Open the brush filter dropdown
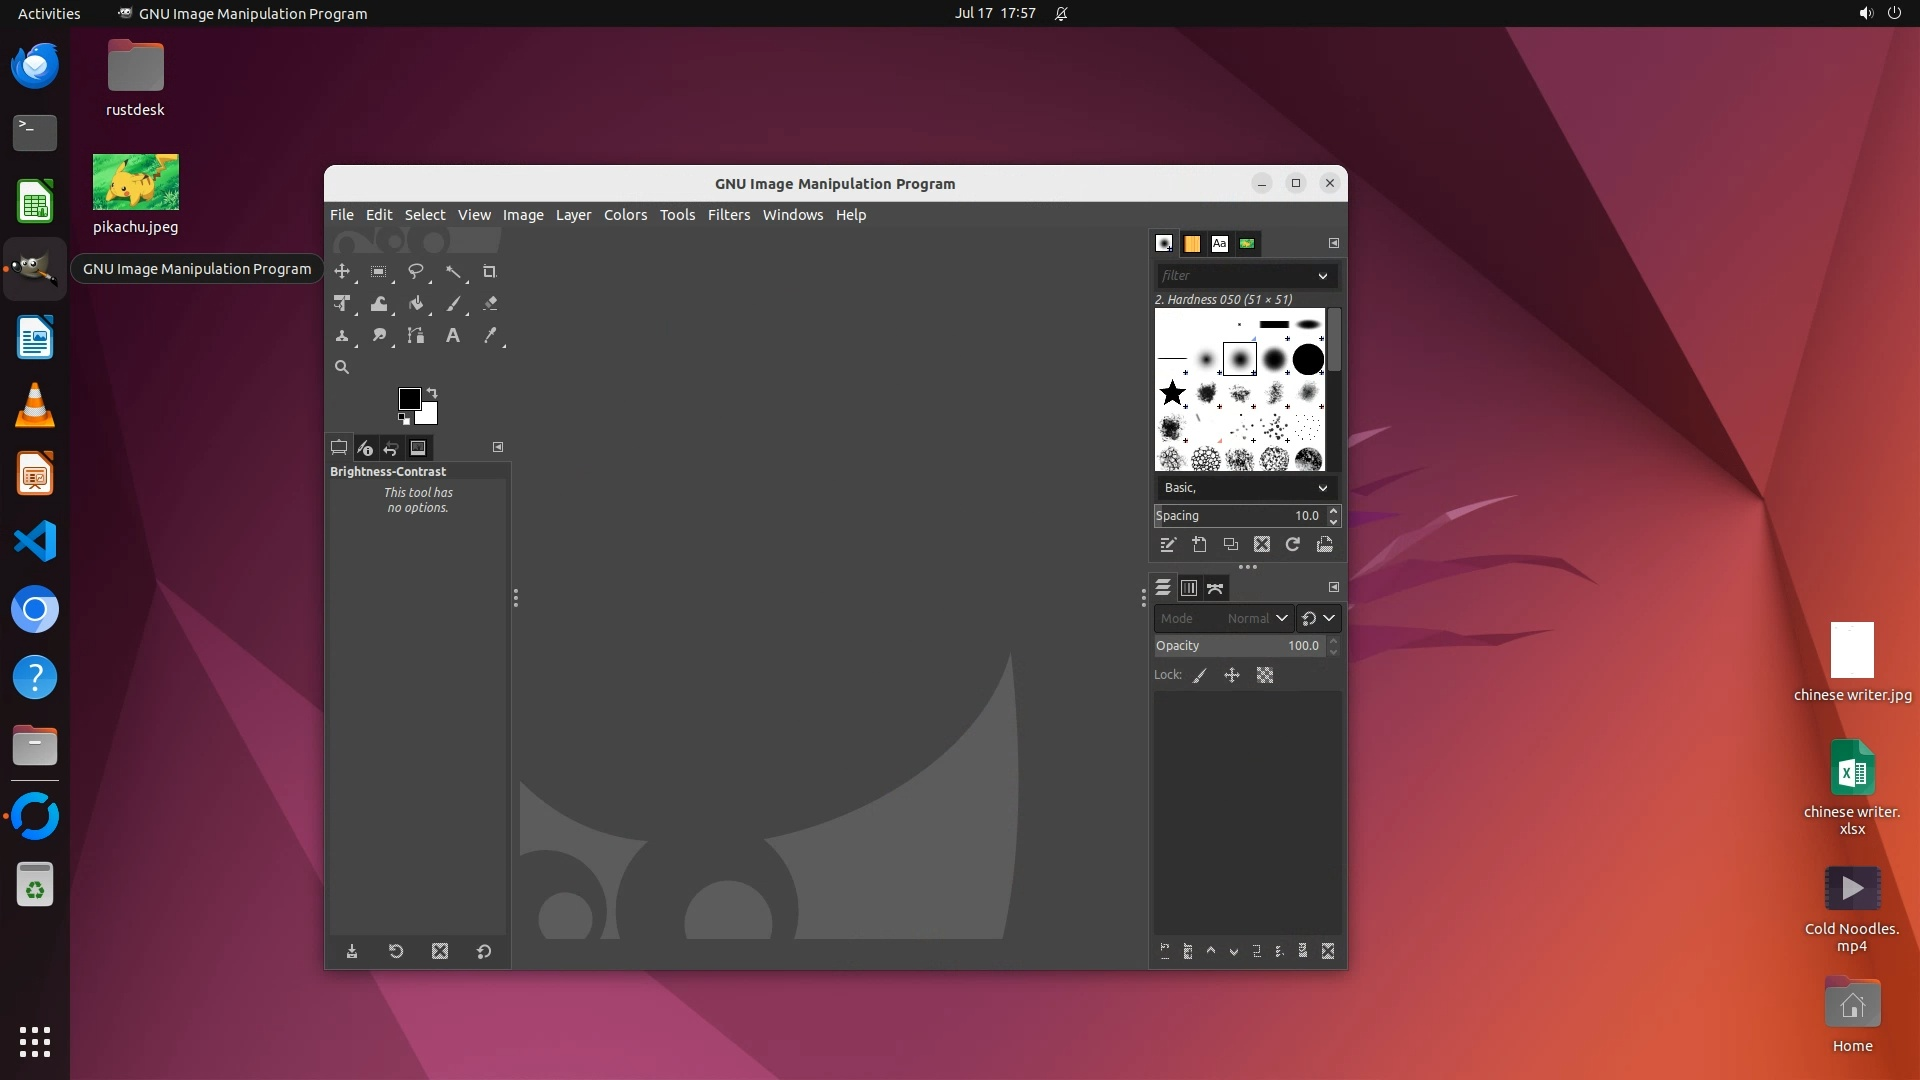The image size is (1920, 1080). point(1322,276)
